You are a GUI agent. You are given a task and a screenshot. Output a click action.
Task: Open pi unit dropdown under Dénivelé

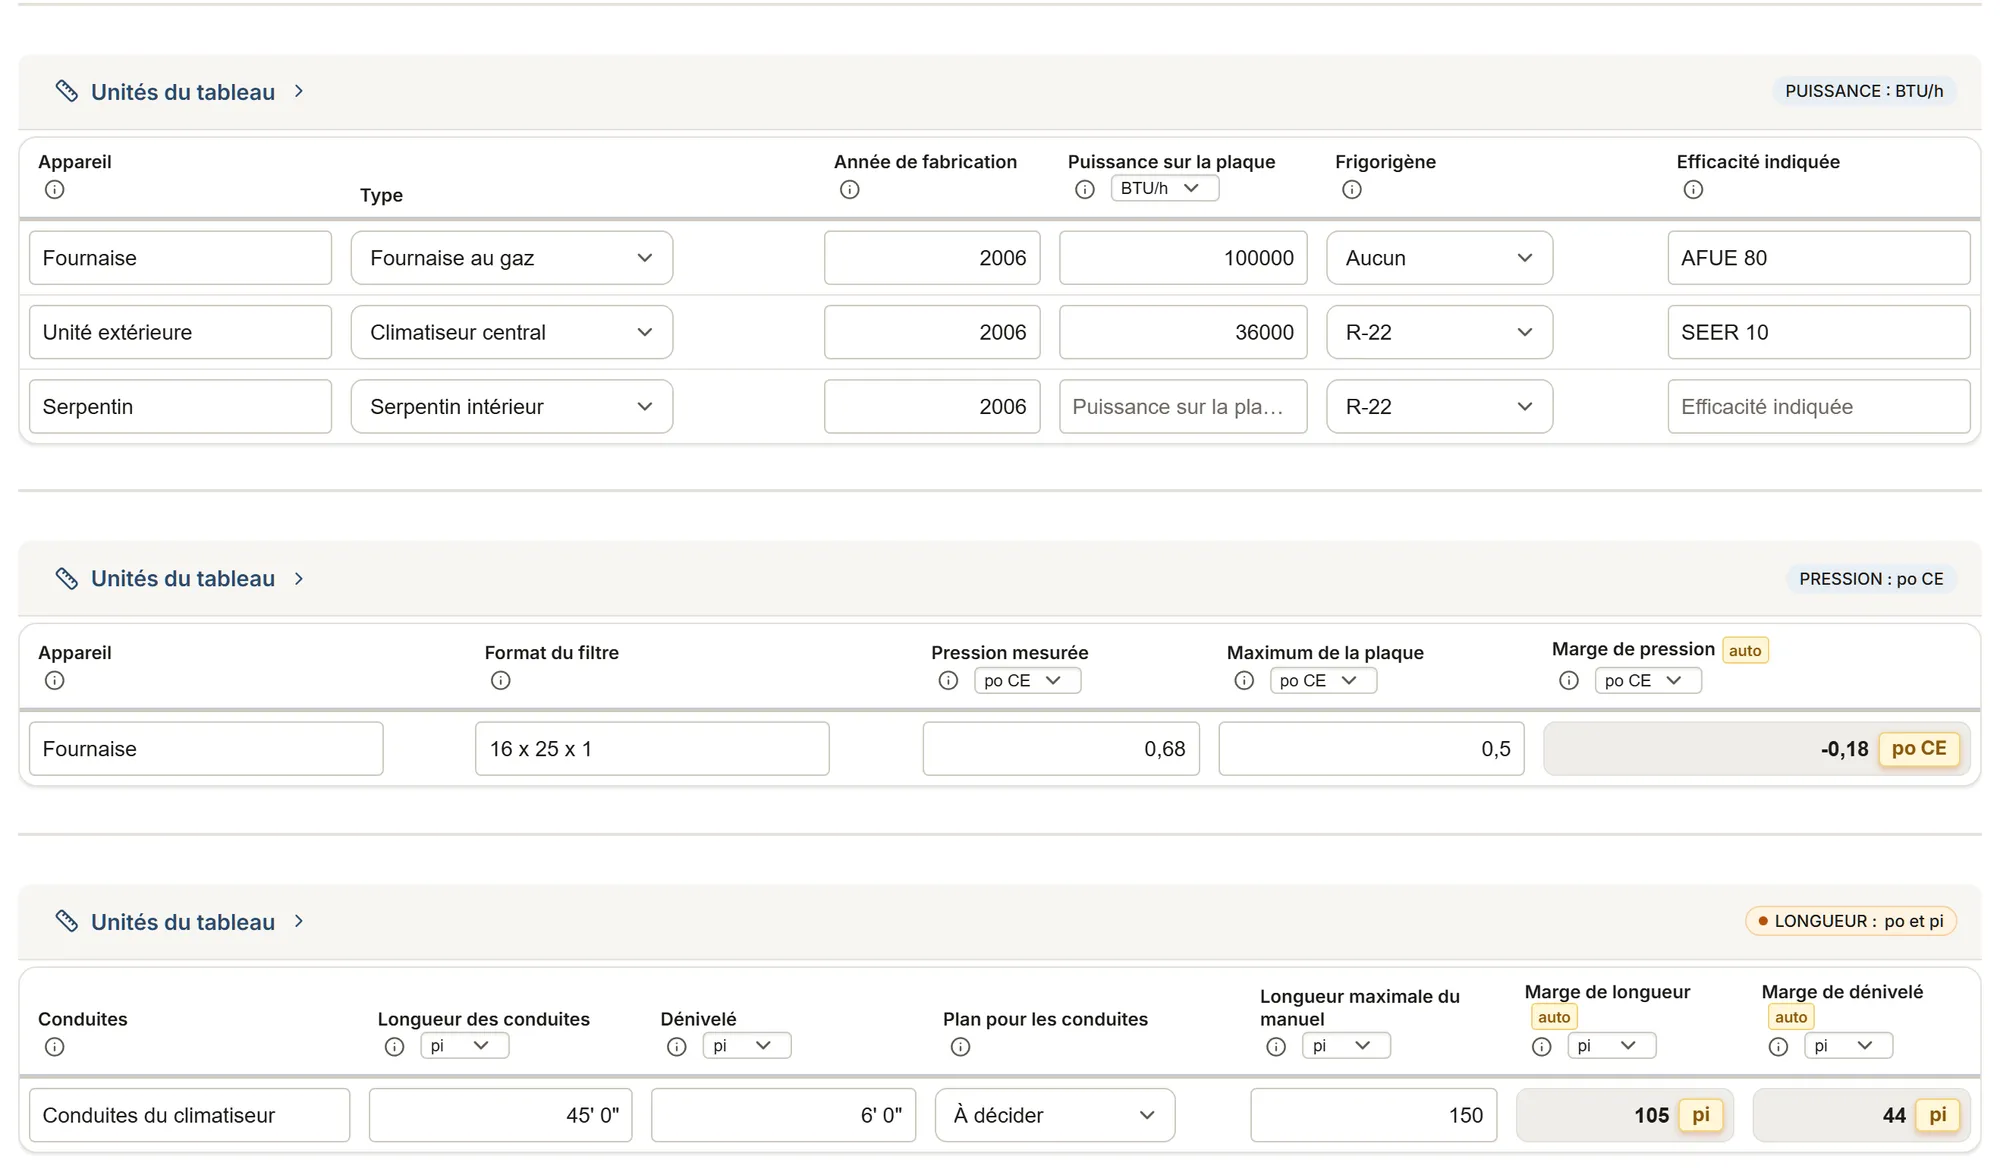point(746,1045)
